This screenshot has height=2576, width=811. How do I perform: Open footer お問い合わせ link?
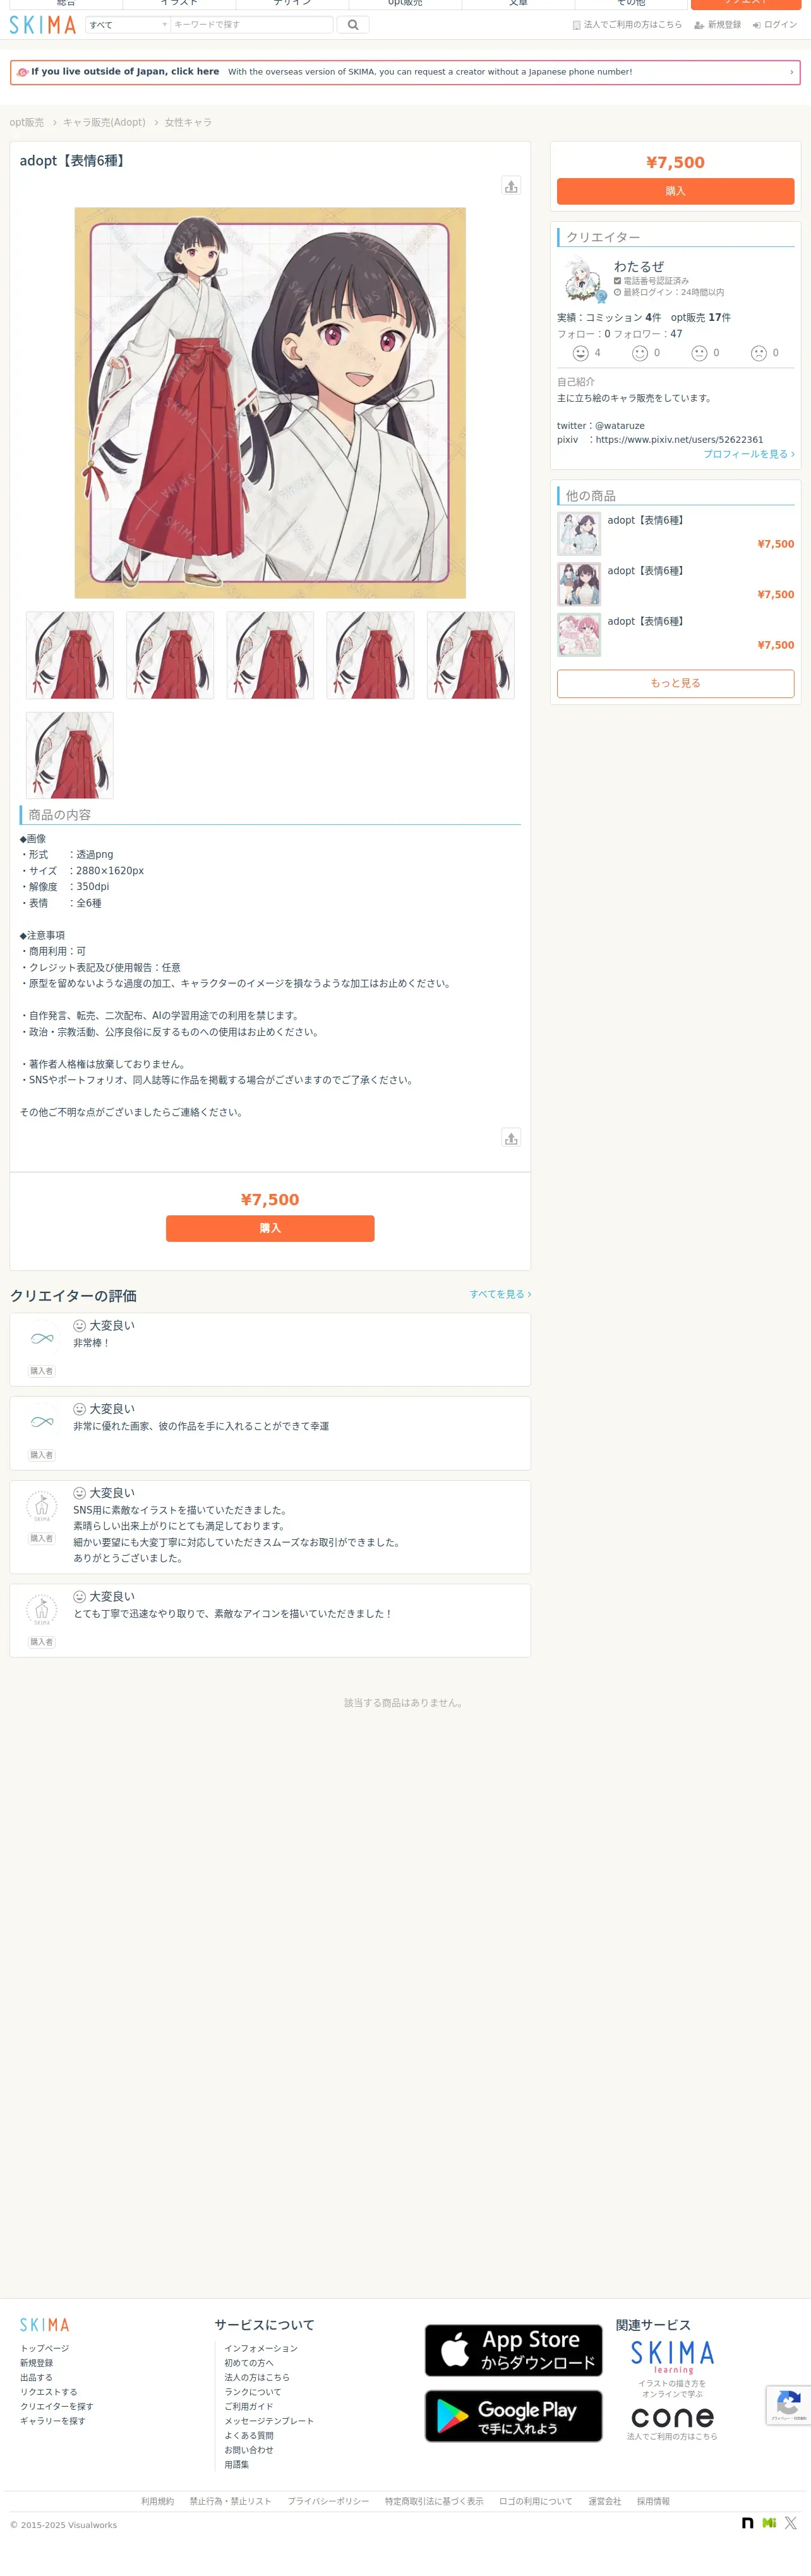[x=249, y=2450]
